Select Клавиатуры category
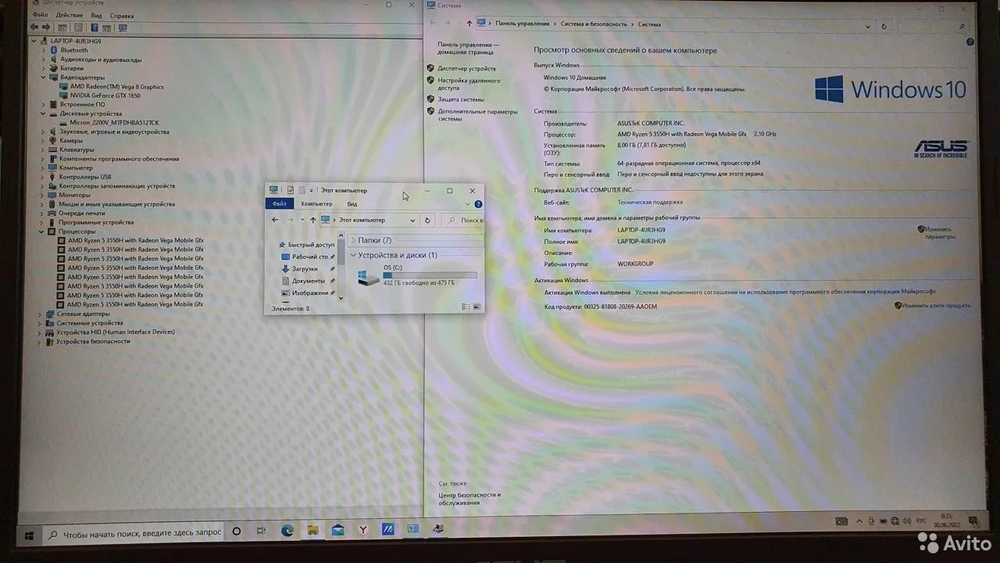This screenshot has width=1000, height=563. [x=77, y=150]
